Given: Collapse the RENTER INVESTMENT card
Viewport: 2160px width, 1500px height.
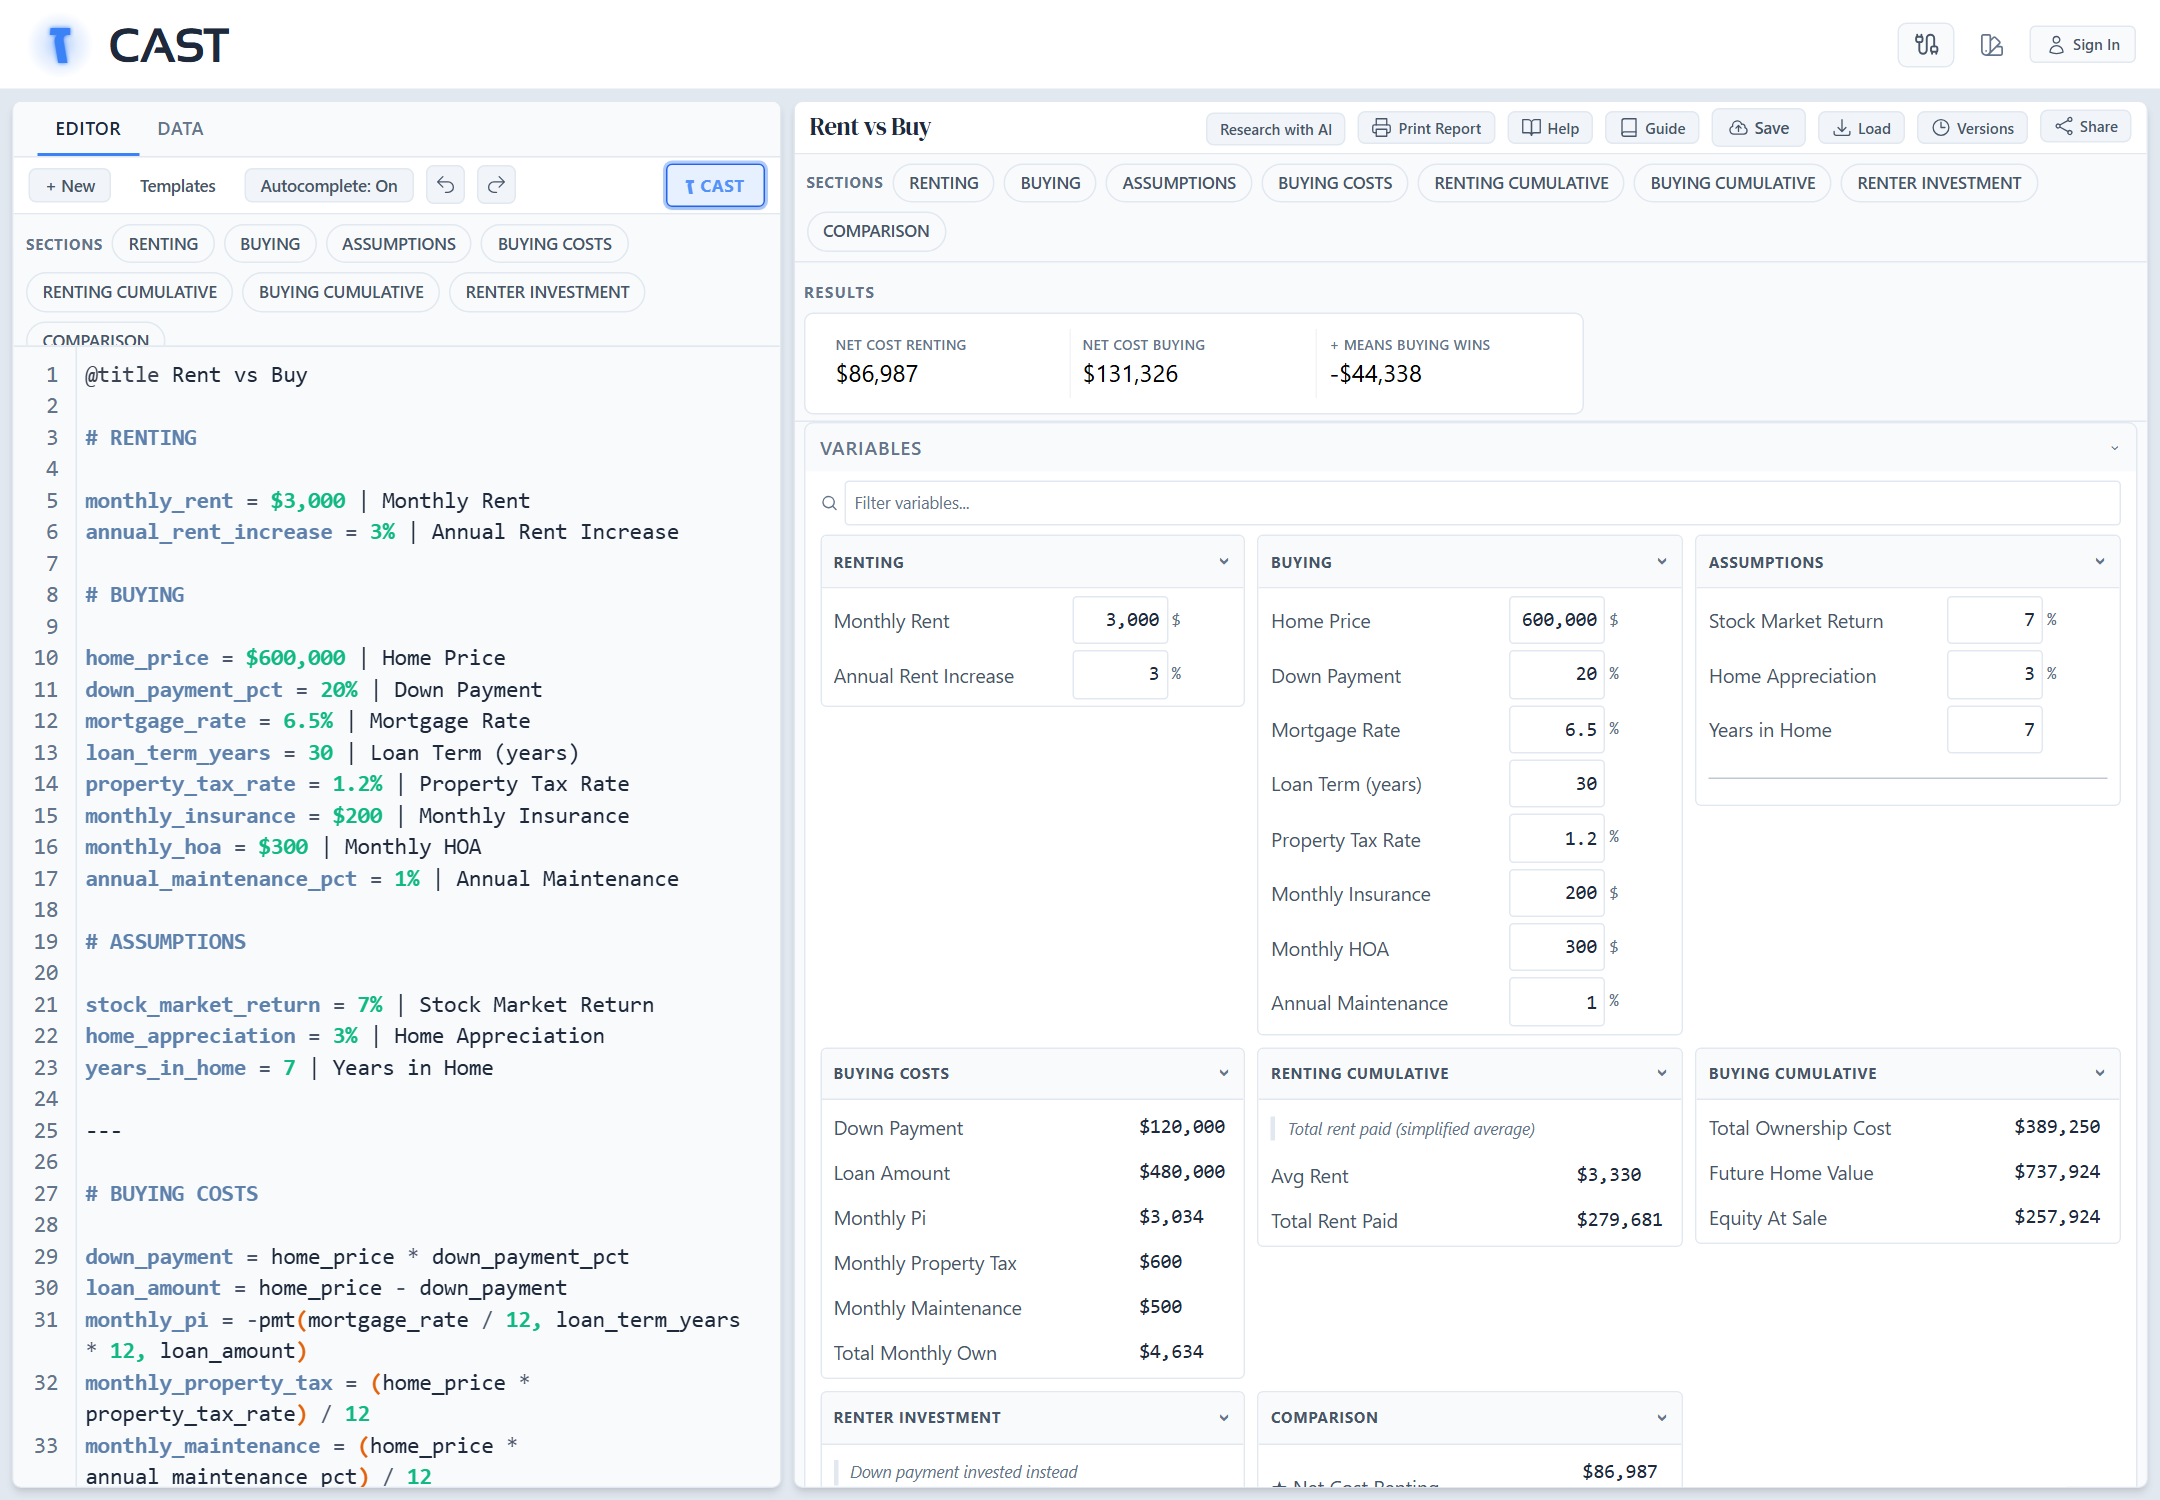Looking at the screenshot, I should [1224, 1418].
